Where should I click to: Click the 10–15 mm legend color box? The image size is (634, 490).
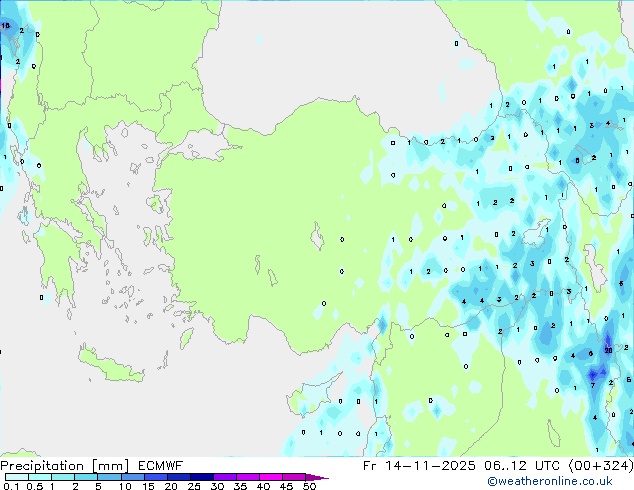132,477
